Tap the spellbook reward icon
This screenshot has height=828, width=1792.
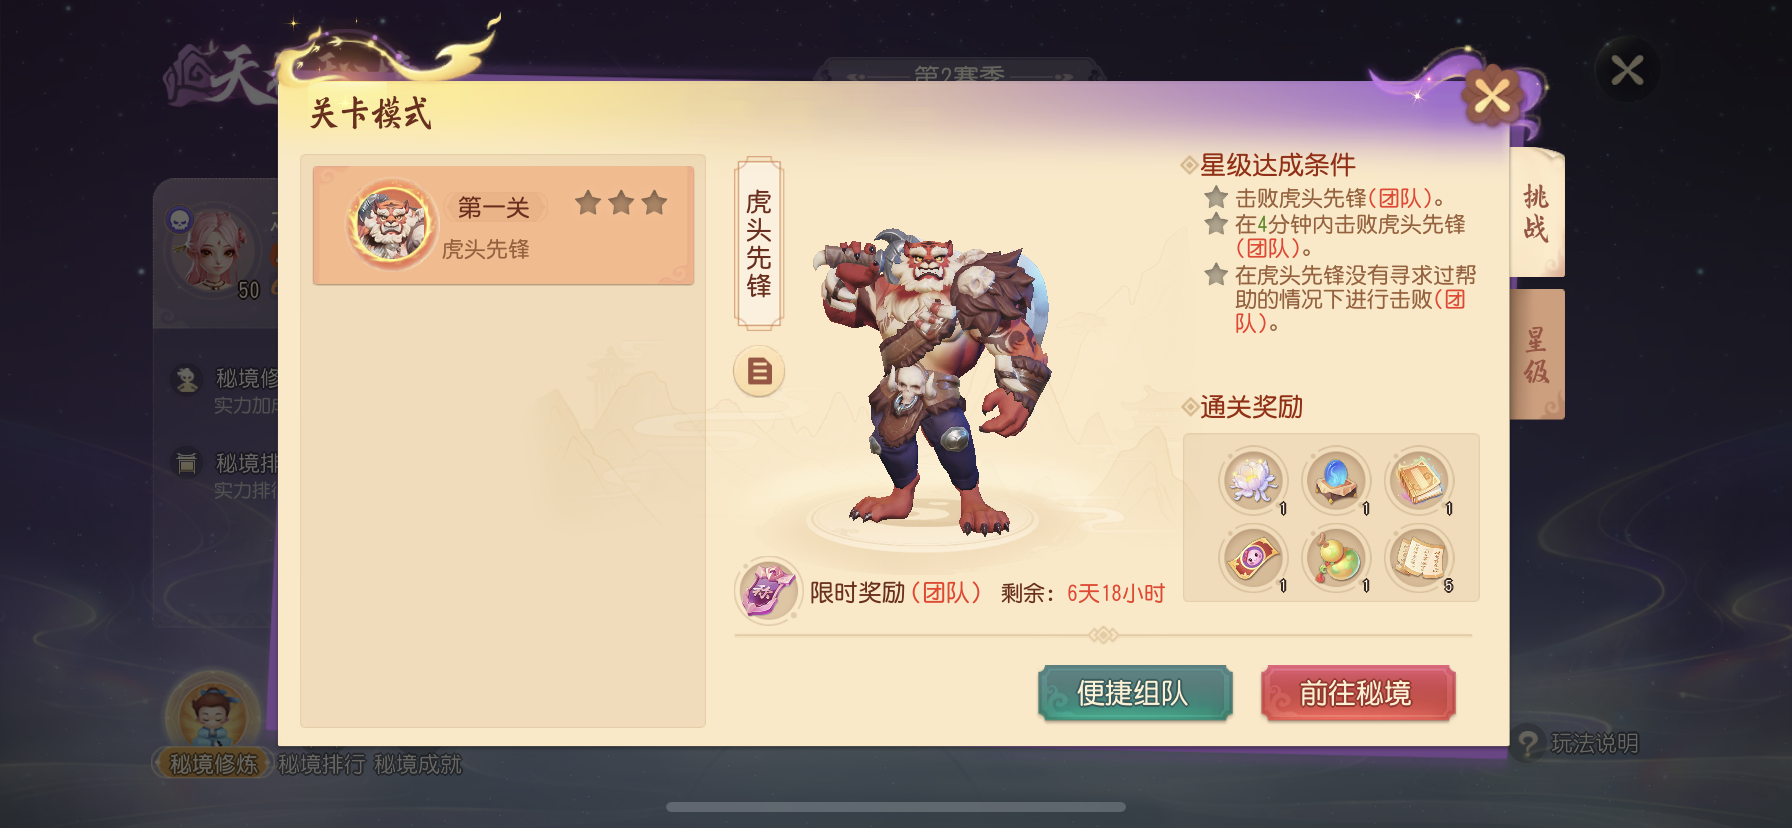tap(1419, 480)
